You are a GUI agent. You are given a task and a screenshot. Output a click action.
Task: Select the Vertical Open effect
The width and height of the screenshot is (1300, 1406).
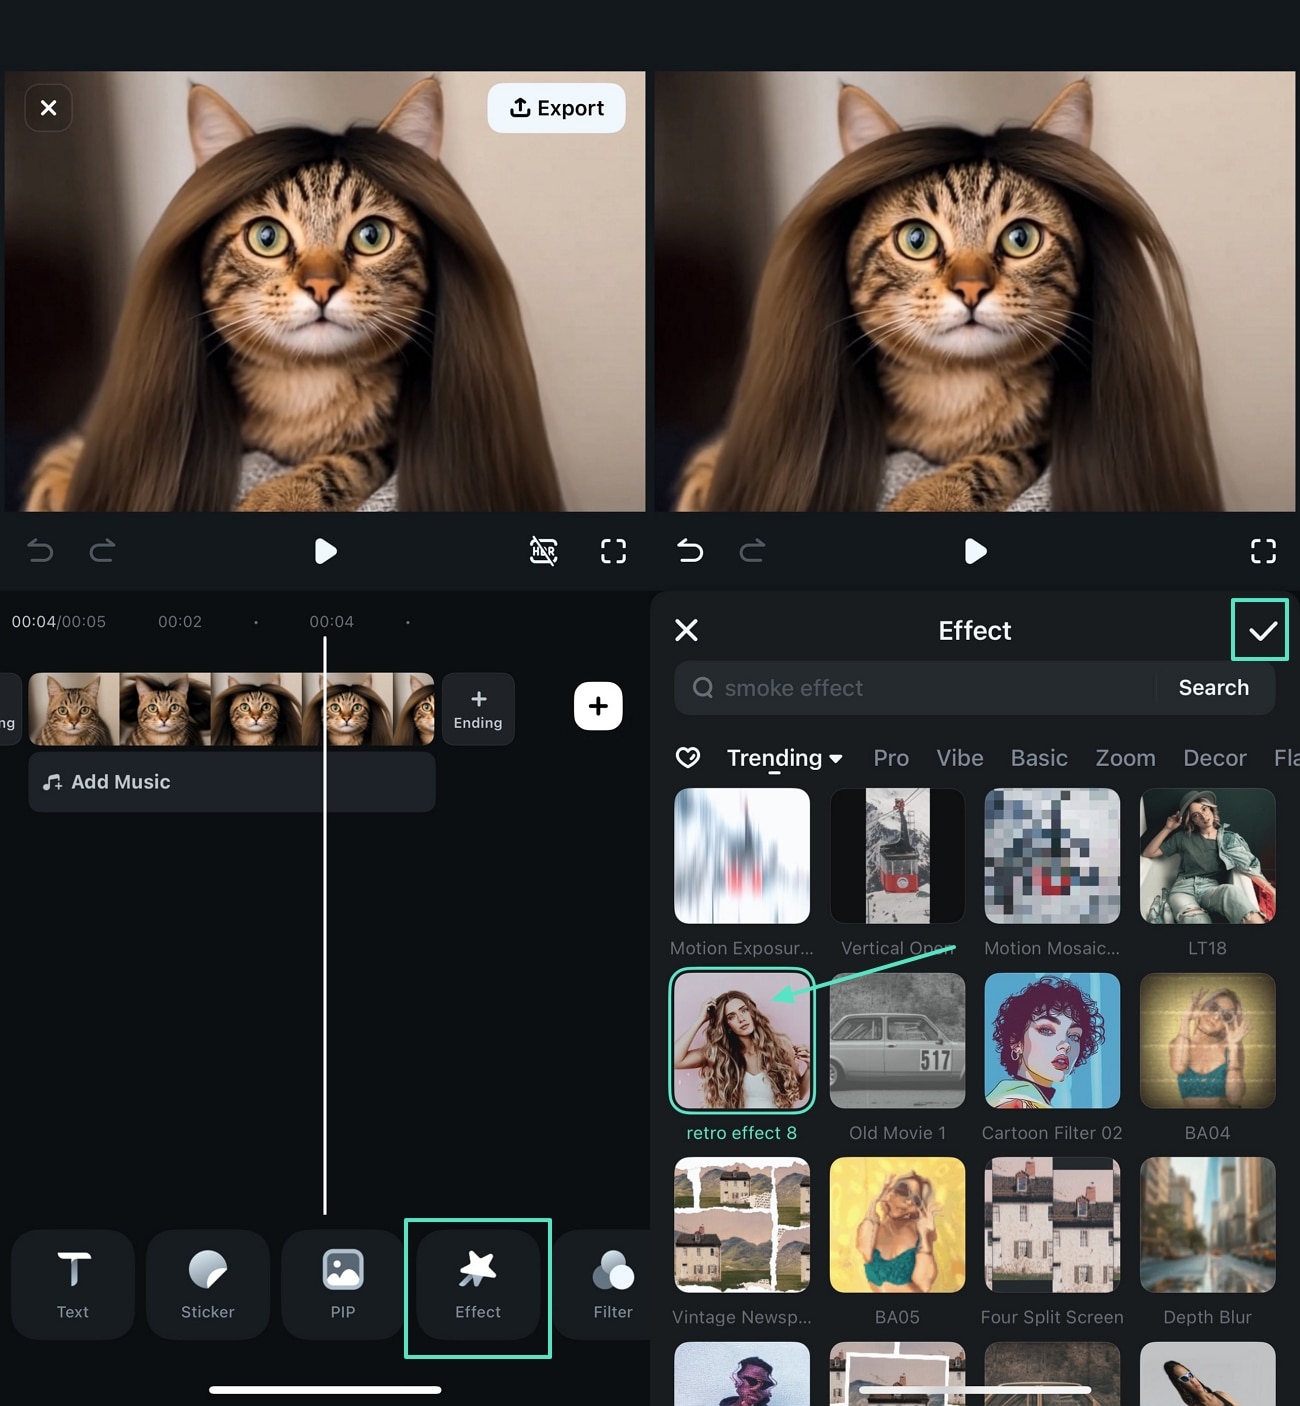(x=897, y=856)
